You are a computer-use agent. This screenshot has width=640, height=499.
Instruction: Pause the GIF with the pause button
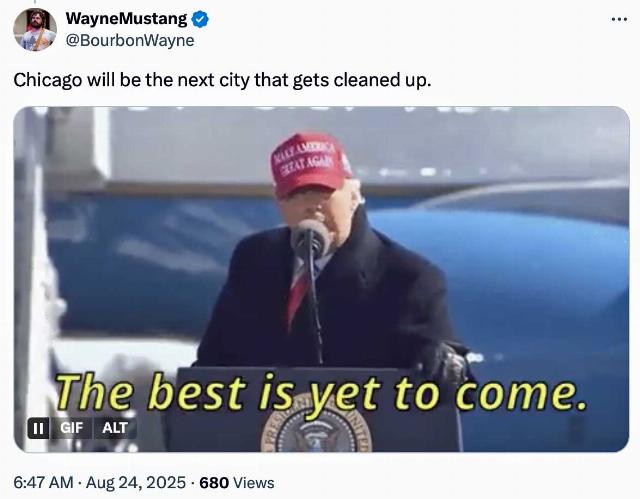coord(38,428)
